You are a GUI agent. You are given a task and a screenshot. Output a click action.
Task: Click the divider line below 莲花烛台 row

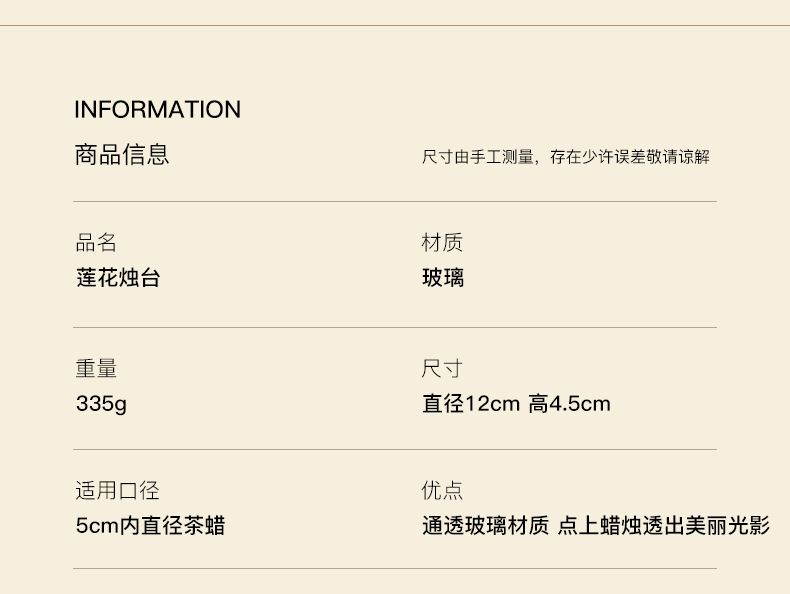point(395,327)
